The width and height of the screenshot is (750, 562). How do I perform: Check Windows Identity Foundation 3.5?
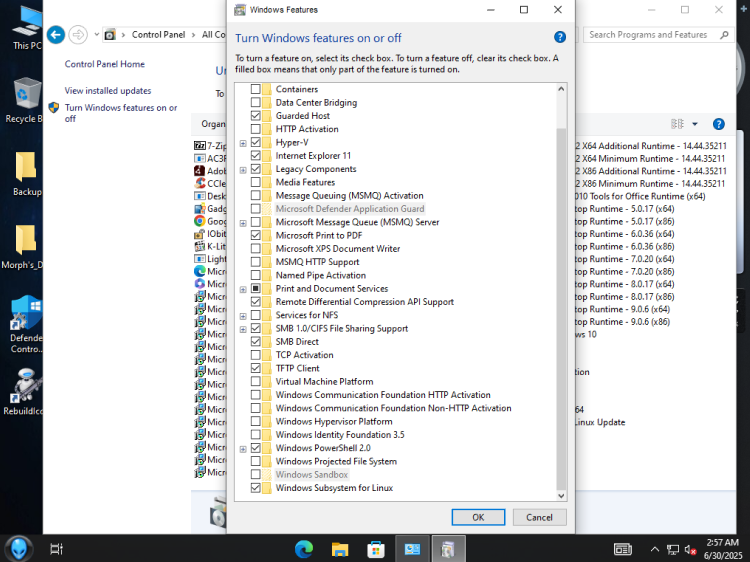click(255, 435)
